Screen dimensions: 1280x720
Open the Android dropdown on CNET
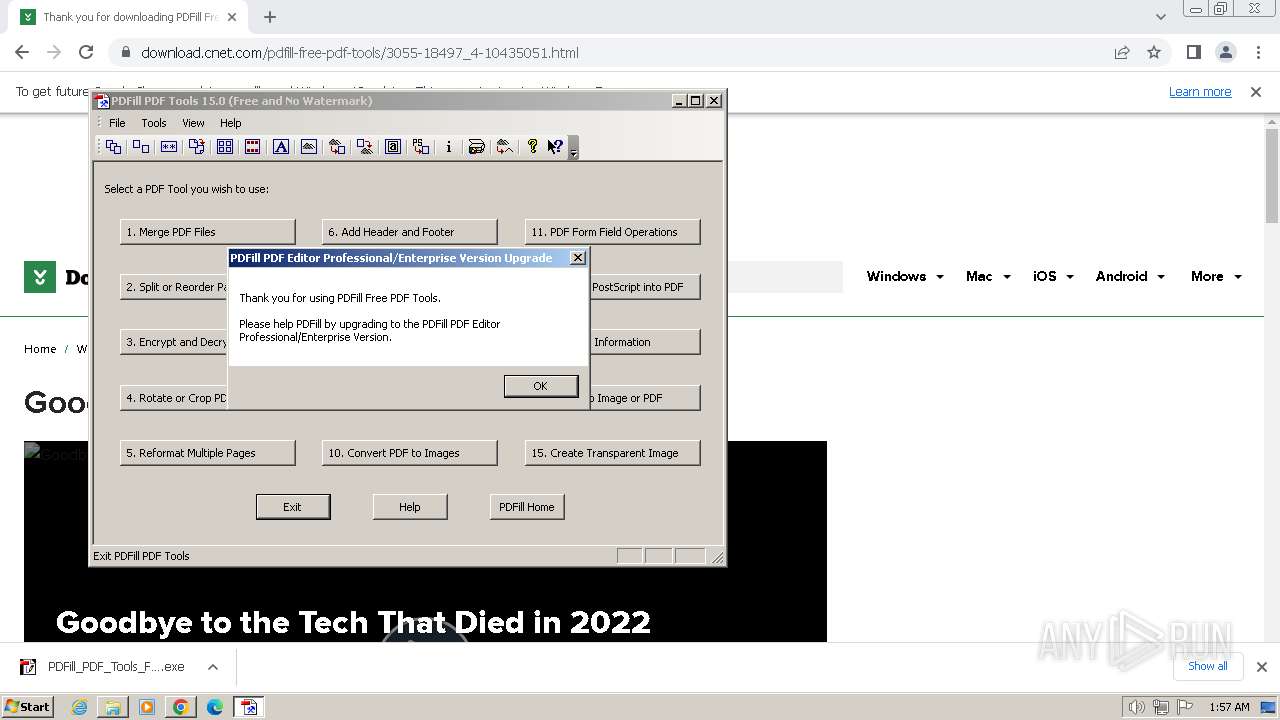1130,276
